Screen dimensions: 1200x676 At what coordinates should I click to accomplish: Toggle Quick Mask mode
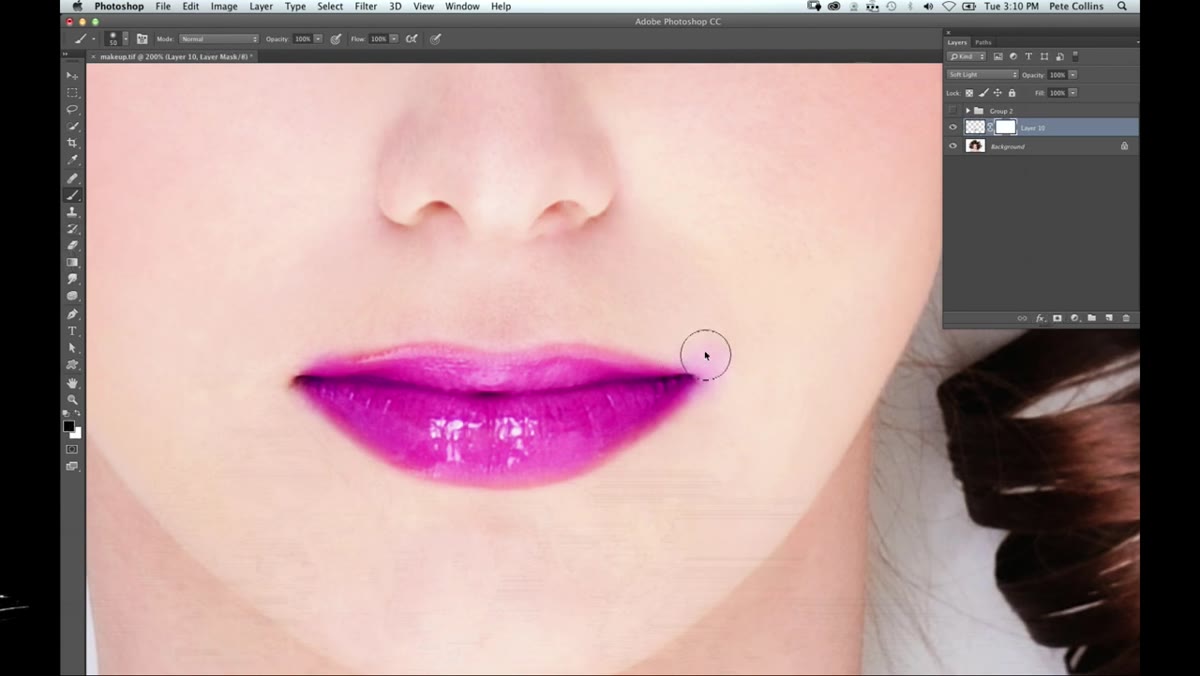[x=72, y=450]
